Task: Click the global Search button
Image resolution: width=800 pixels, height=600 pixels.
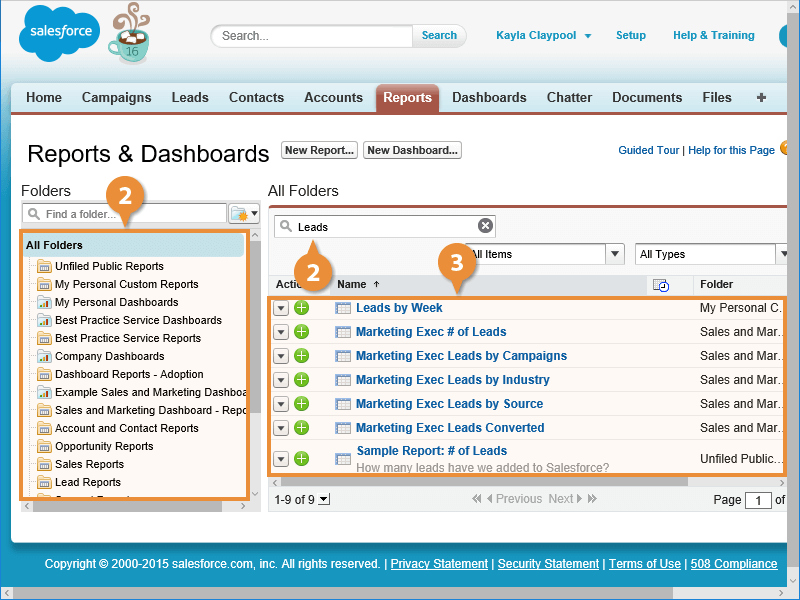Action: coord(439,36)
